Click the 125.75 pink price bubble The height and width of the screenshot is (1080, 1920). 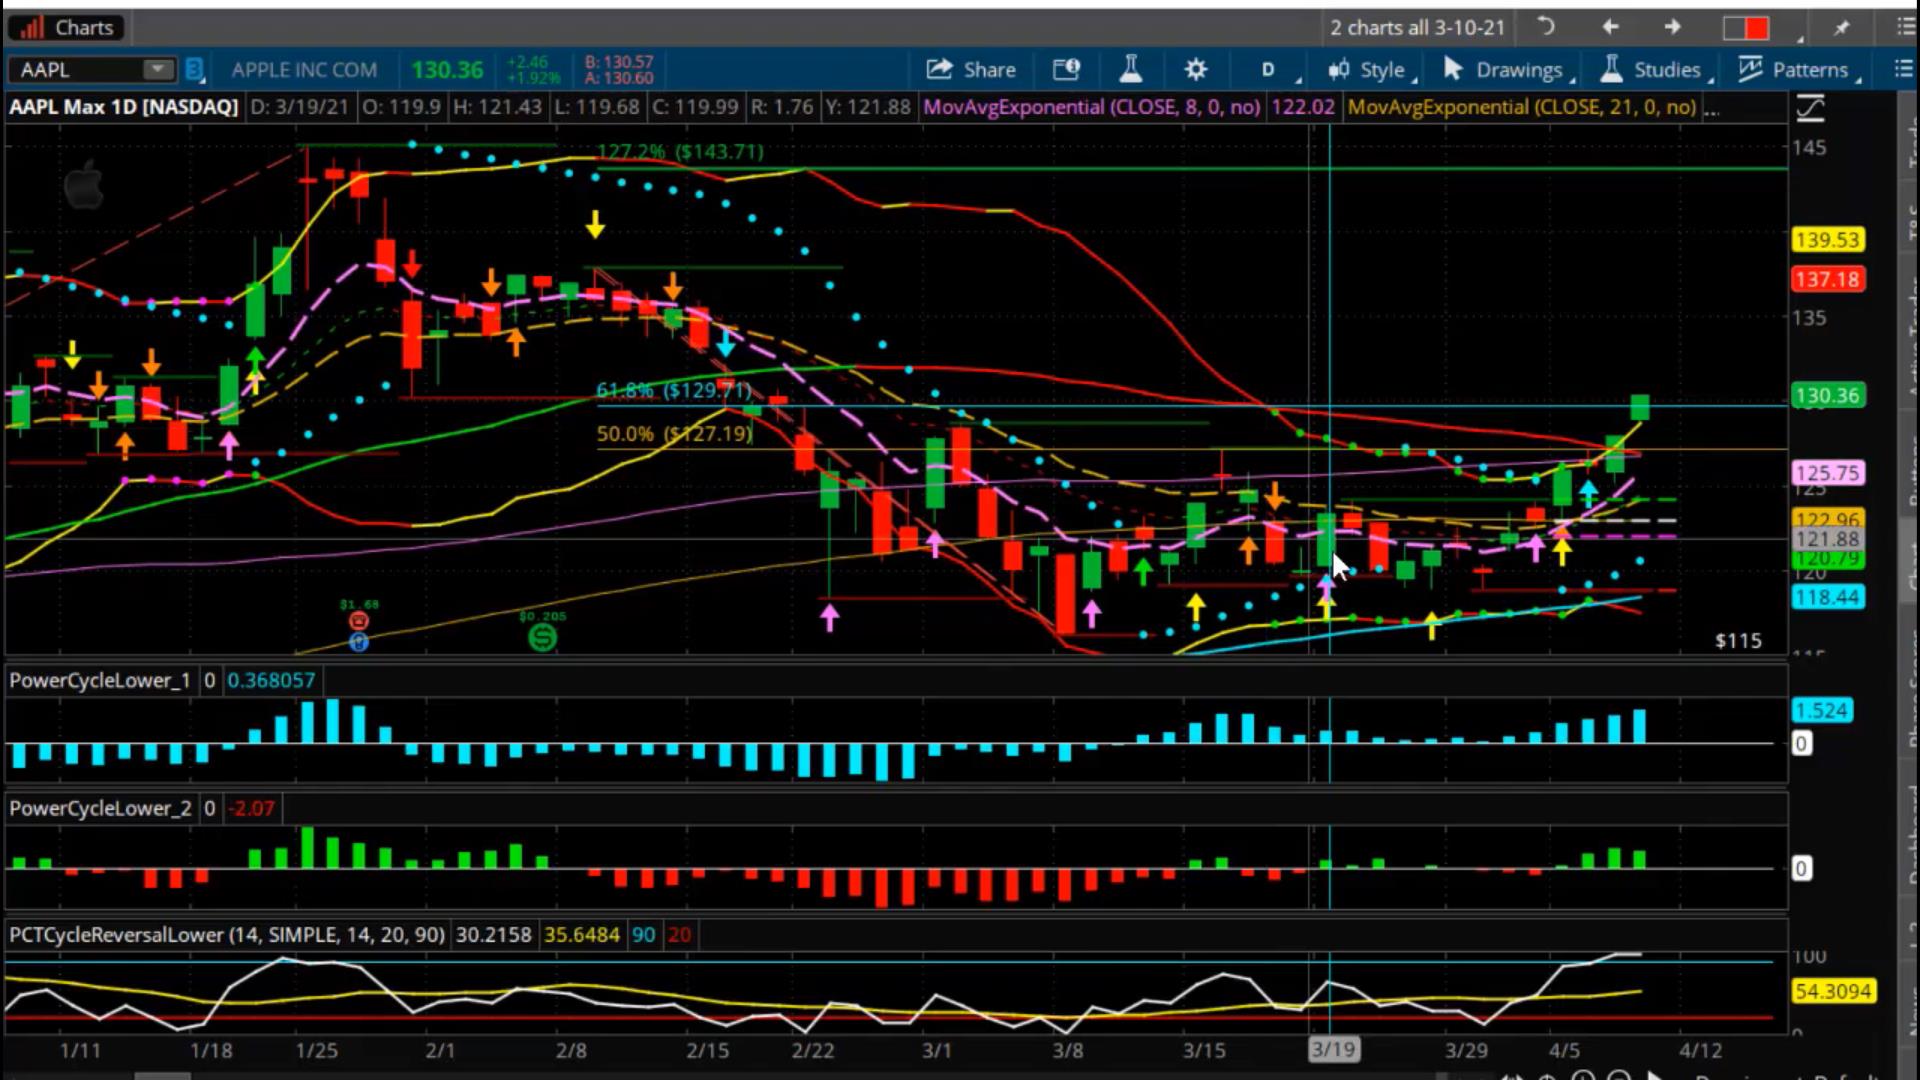(1828, 473)
